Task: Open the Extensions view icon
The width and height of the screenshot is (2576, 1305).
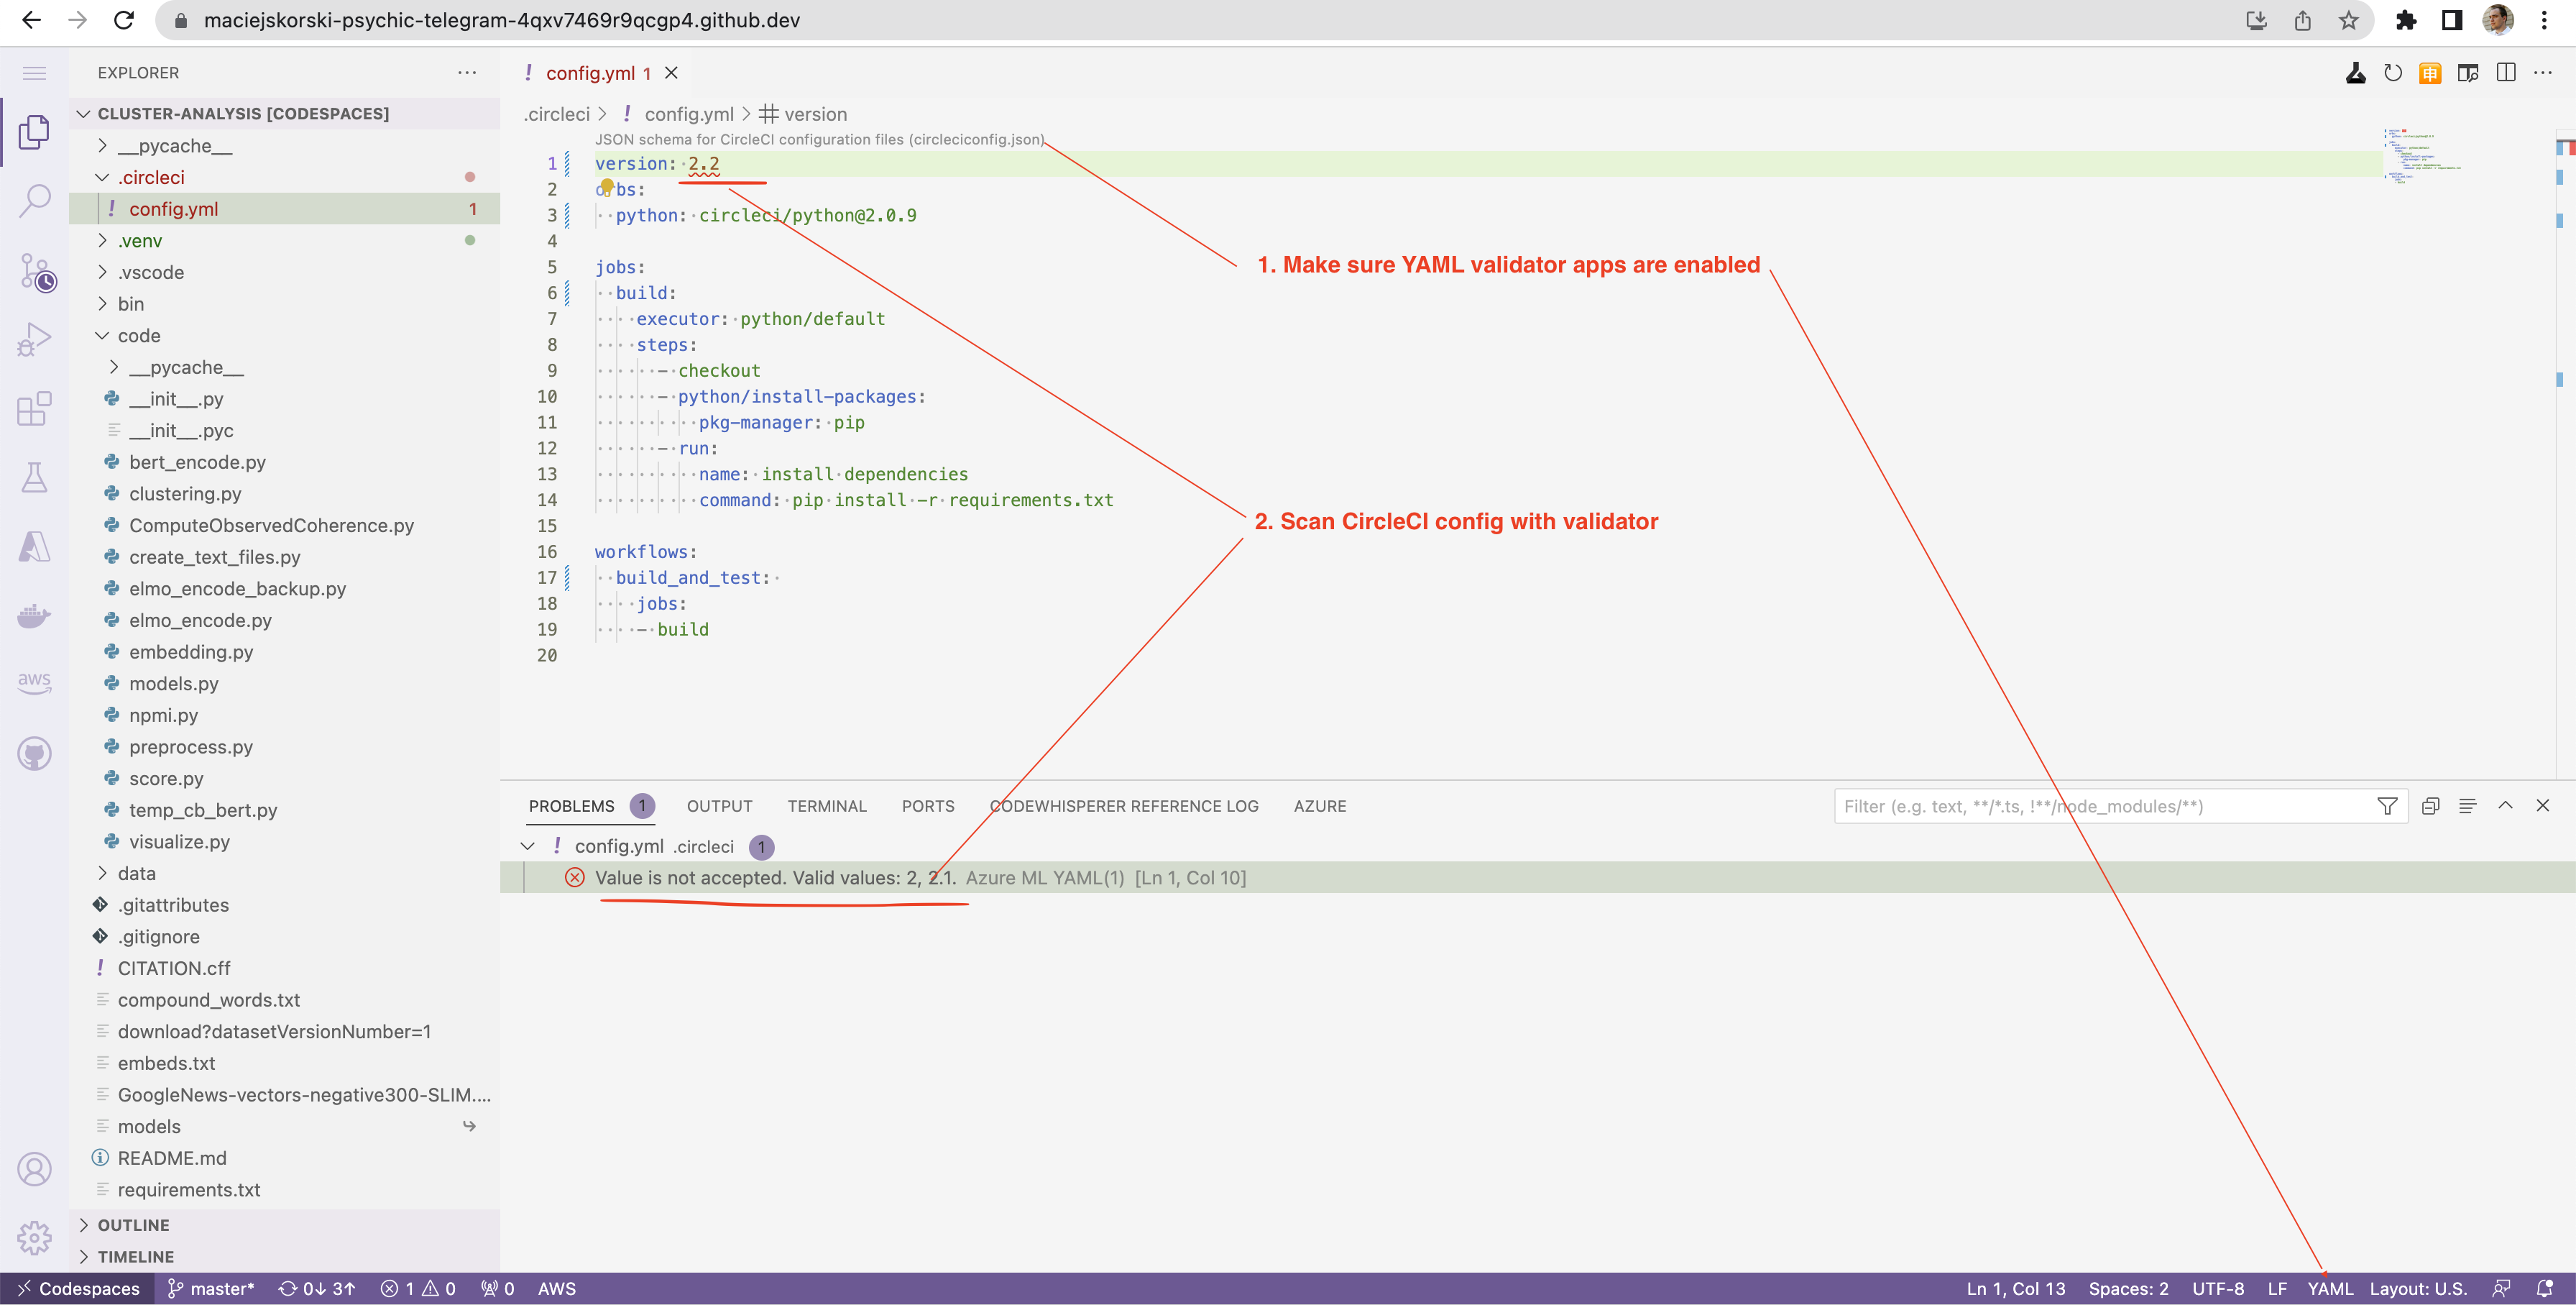Action: coord(34,408)
